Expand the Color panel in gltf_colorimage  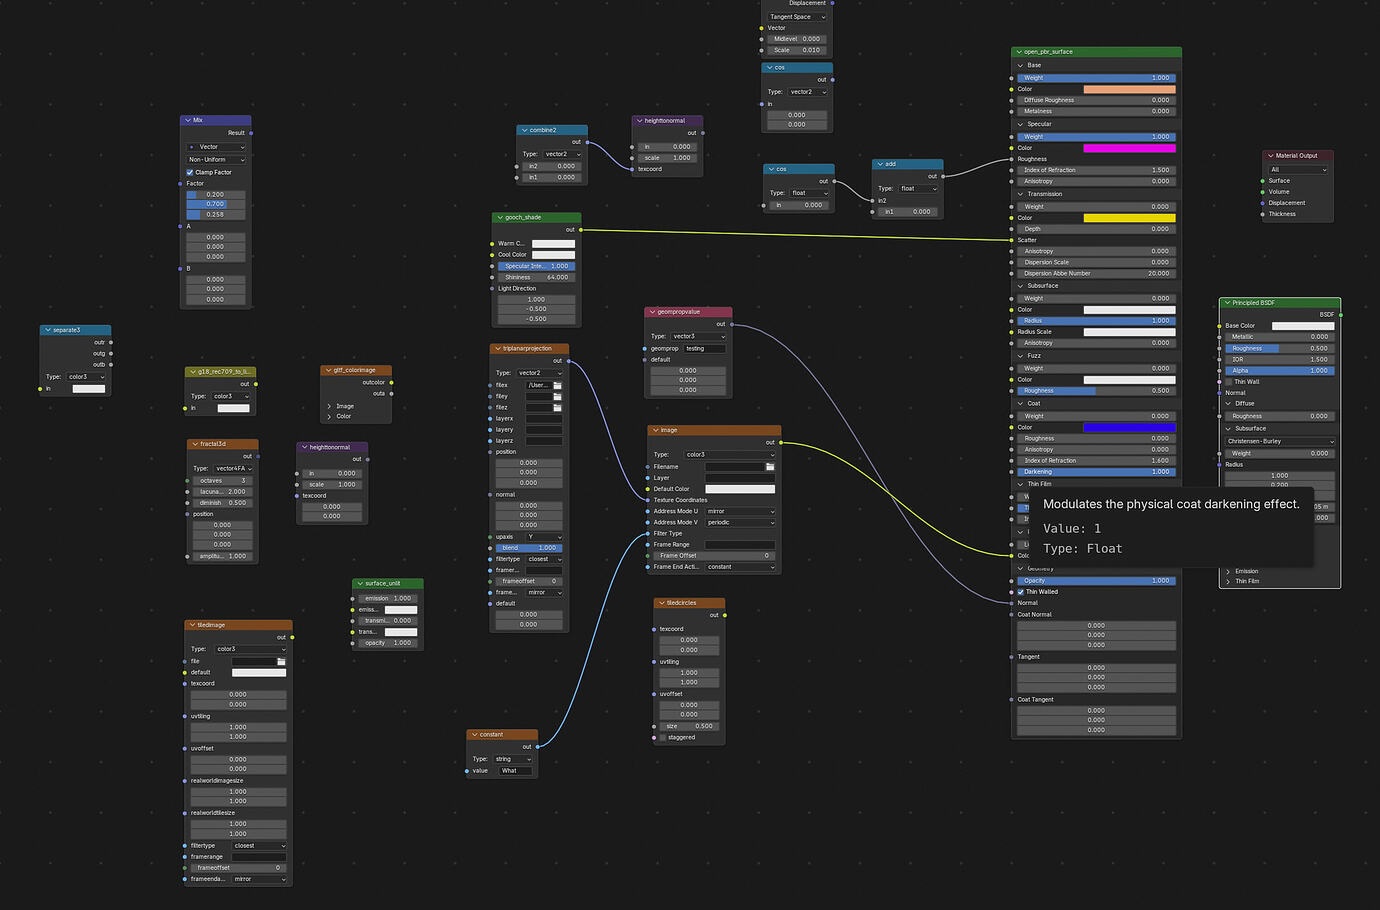(329, 416)
